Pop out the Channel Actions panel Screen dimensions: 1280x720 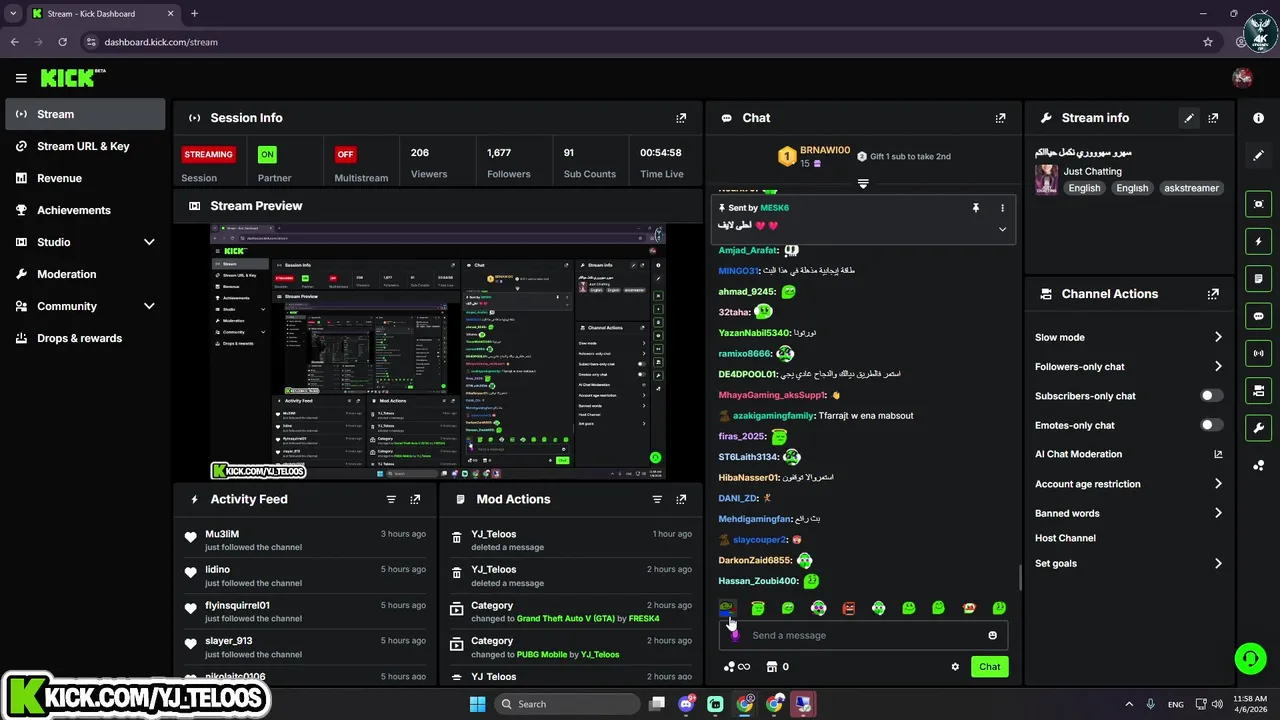pos(1213,294)
